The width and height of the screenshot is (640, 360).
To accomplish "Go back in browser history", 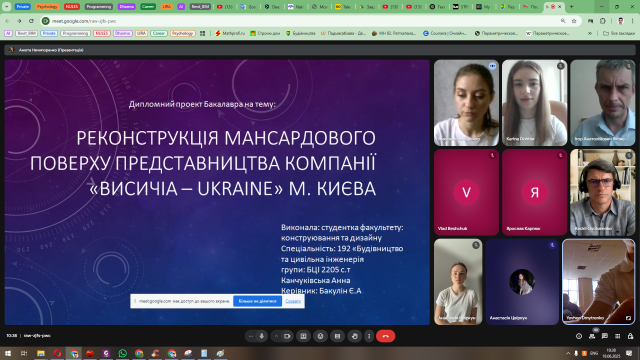I will tap(7, 21).
